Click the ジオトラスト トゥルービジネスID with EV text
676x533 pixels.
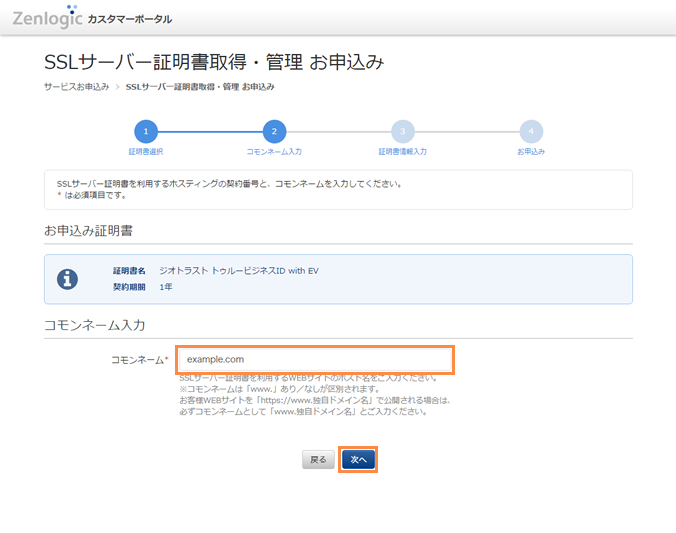(239, 271)
